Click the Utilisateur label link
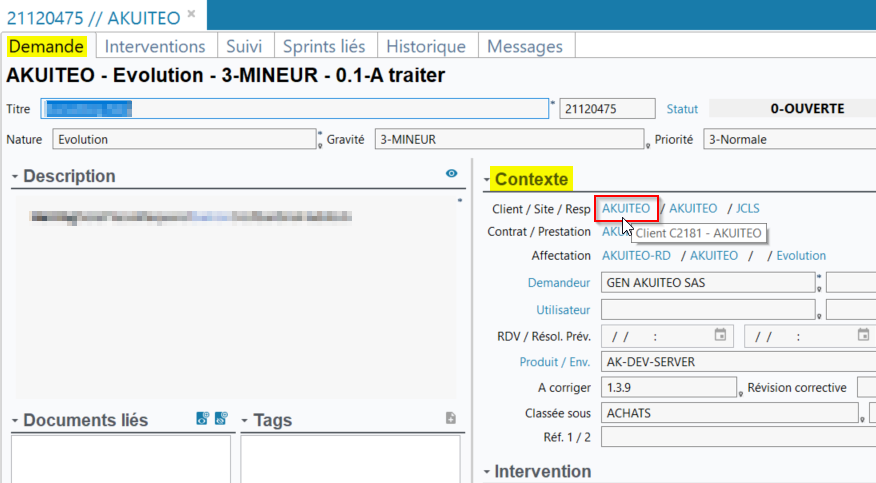This screenshot has width=876, height=483. 563,310
